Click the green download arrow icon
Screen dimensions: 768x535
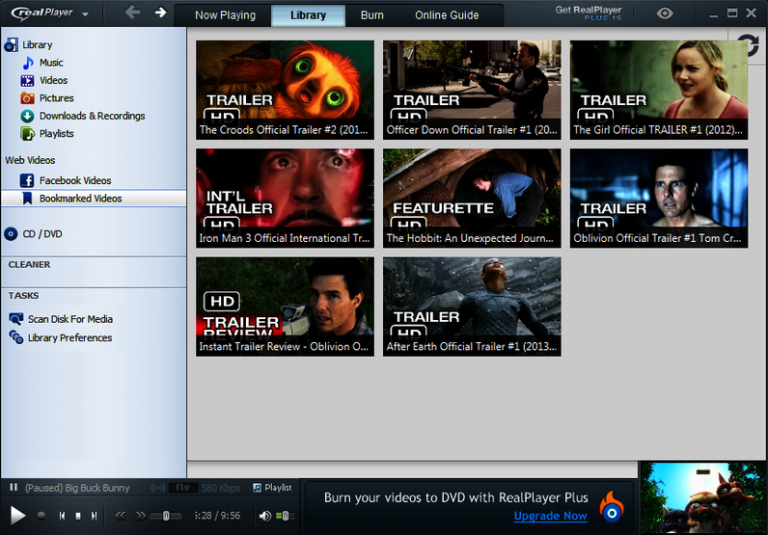pyautogui.click(x=27, y=116)
